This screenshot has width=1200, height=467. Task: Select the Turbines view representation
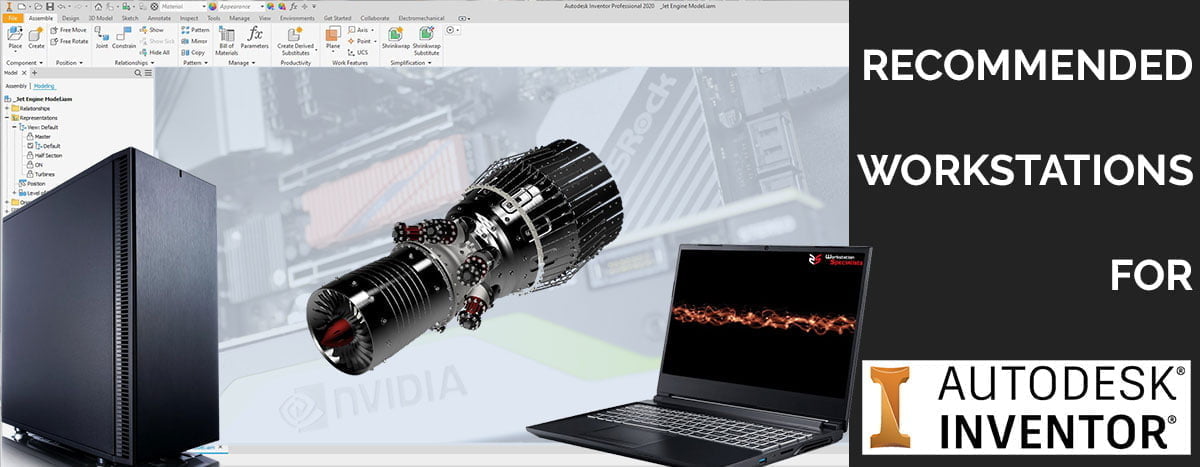41,174
